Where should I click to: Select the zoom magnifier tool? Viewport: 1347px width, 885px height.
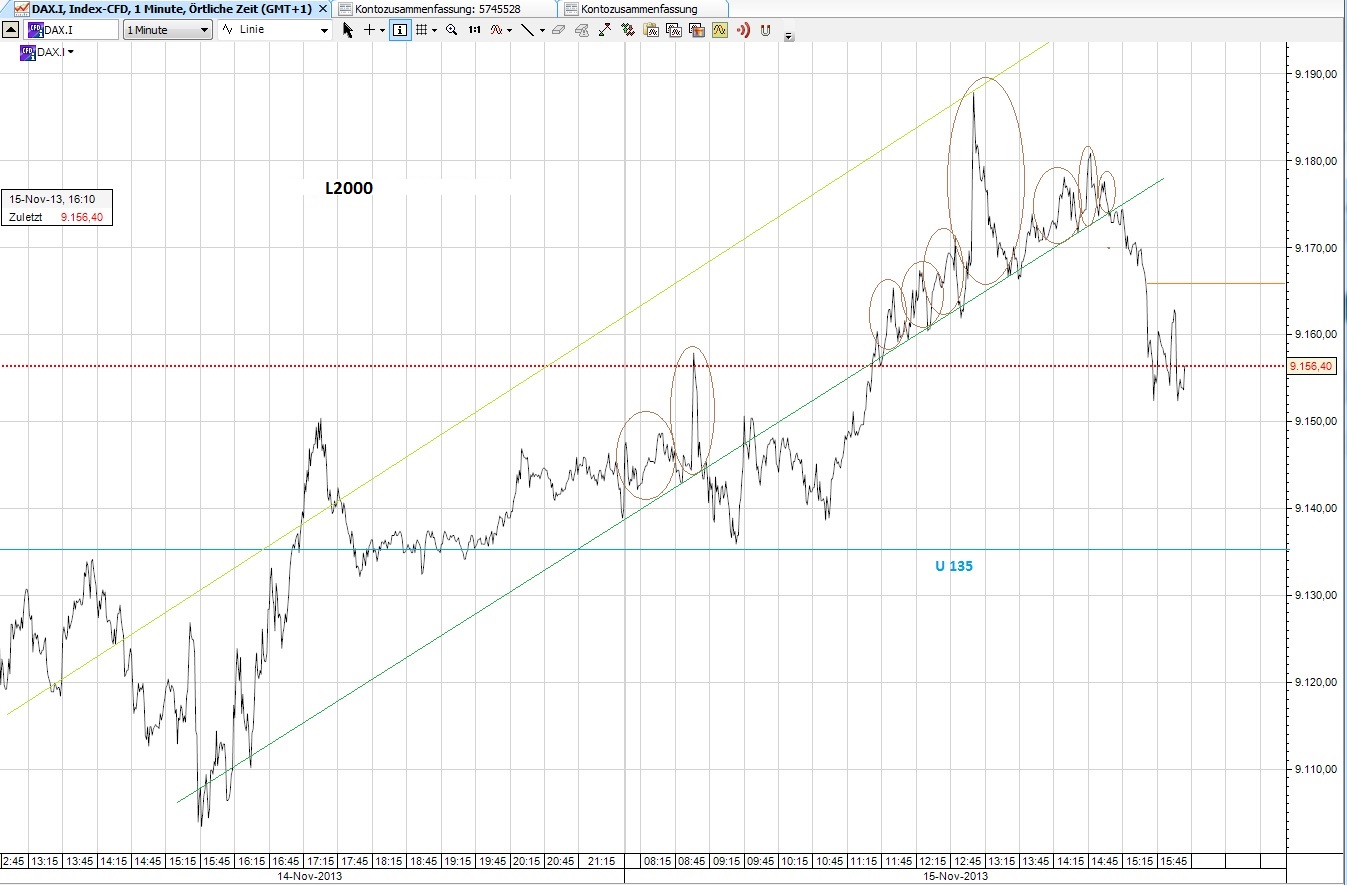(451, 30)
